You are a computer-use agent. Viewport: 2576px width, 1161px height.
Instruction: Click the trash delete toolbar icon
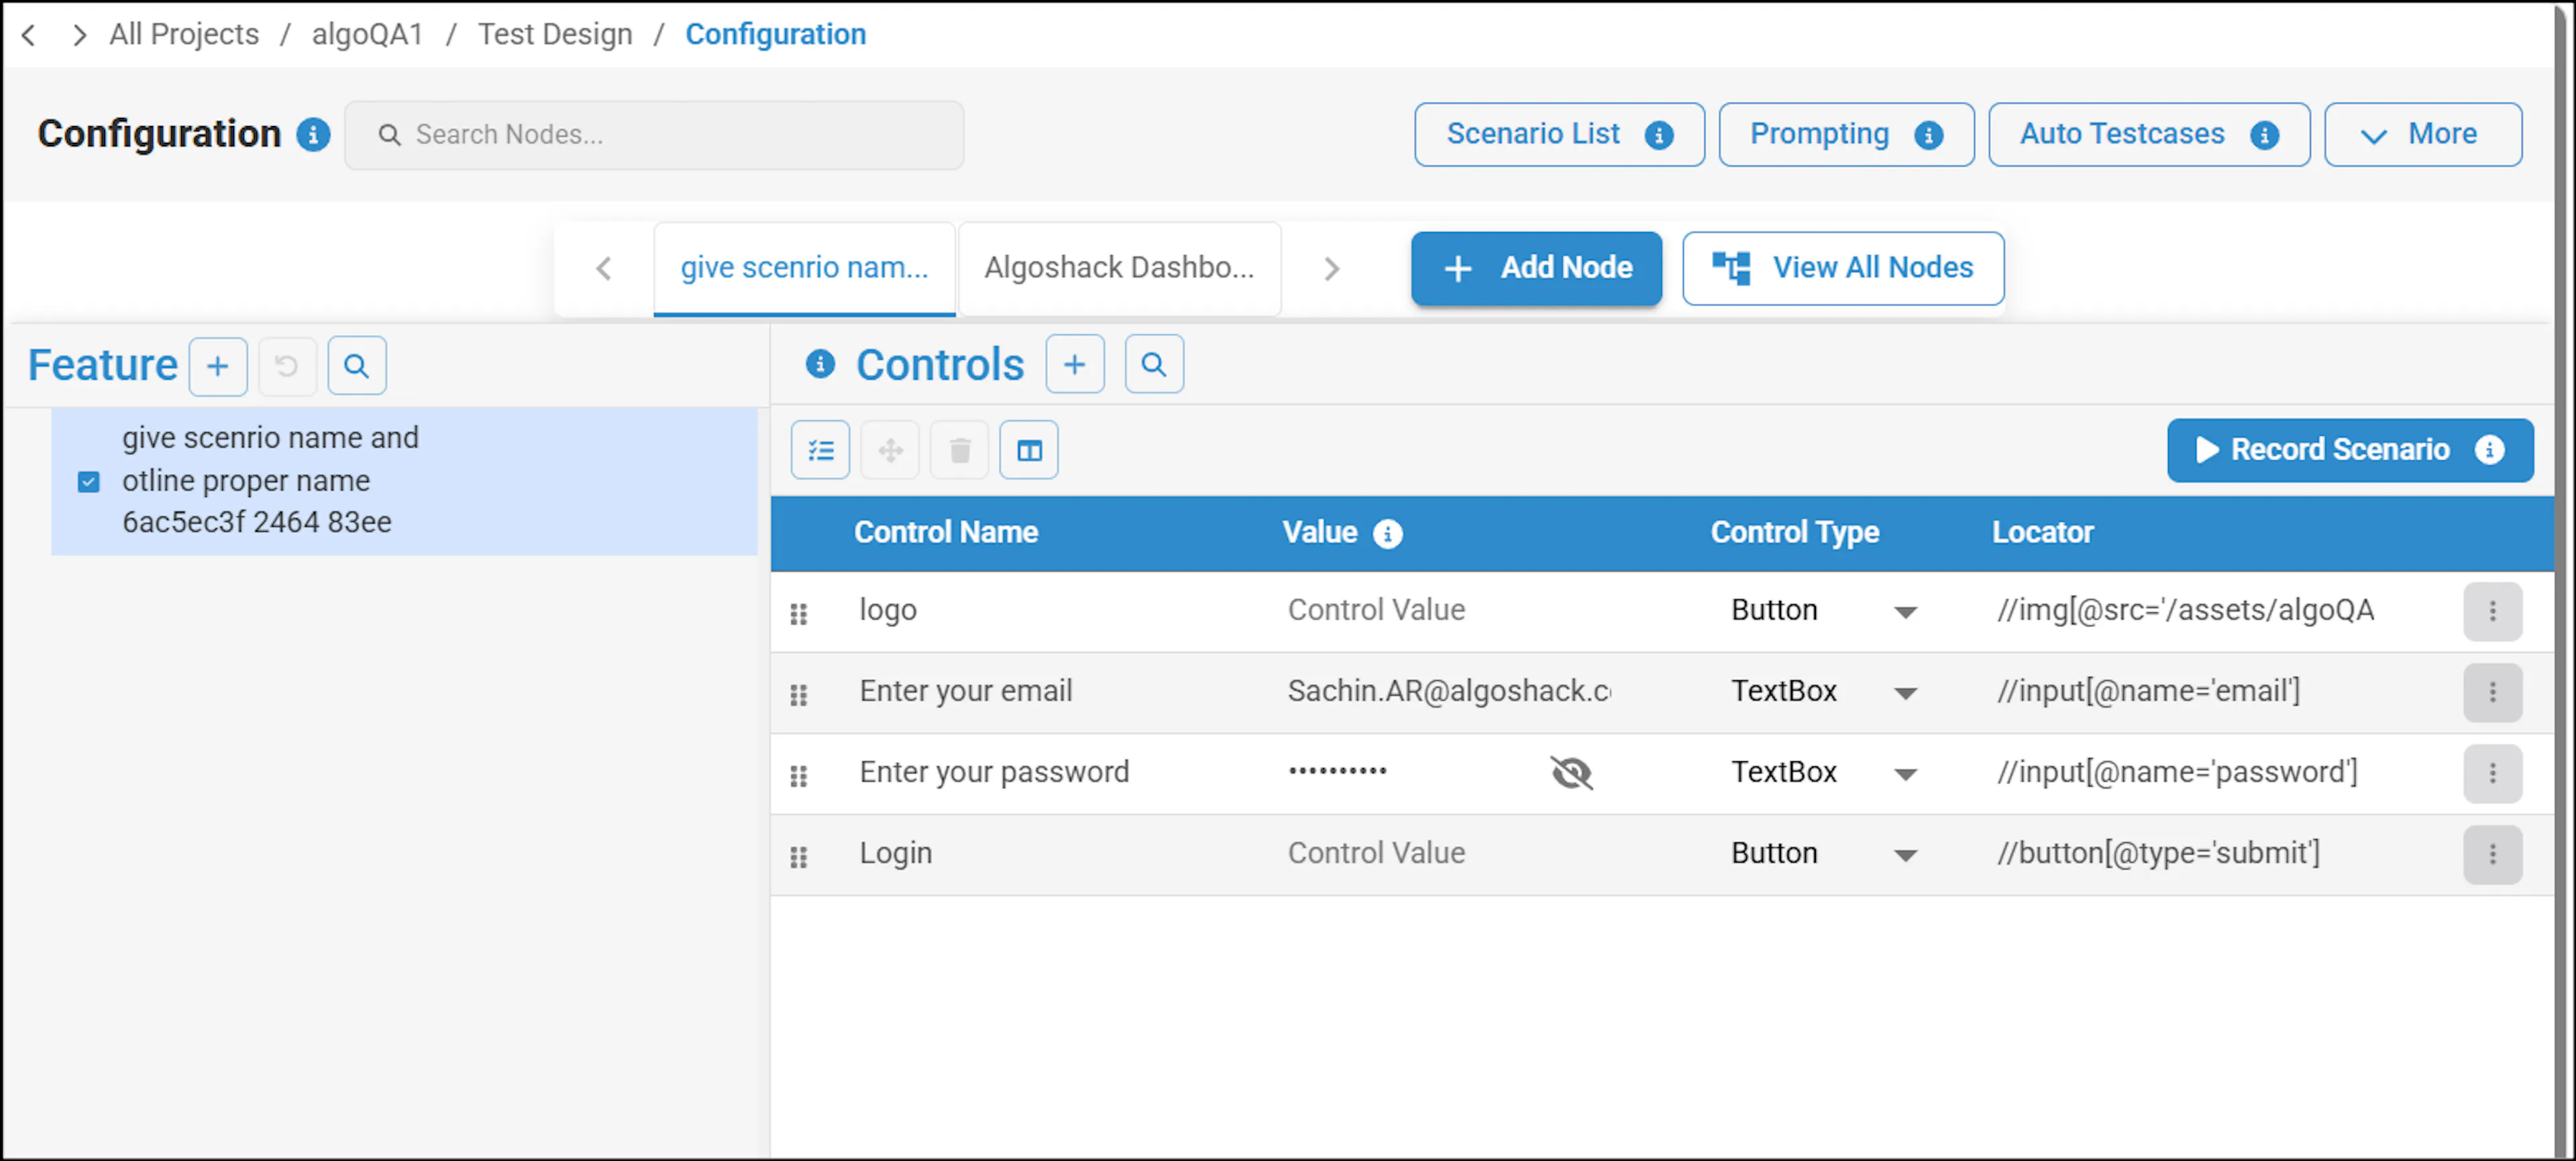click(960, 450)
